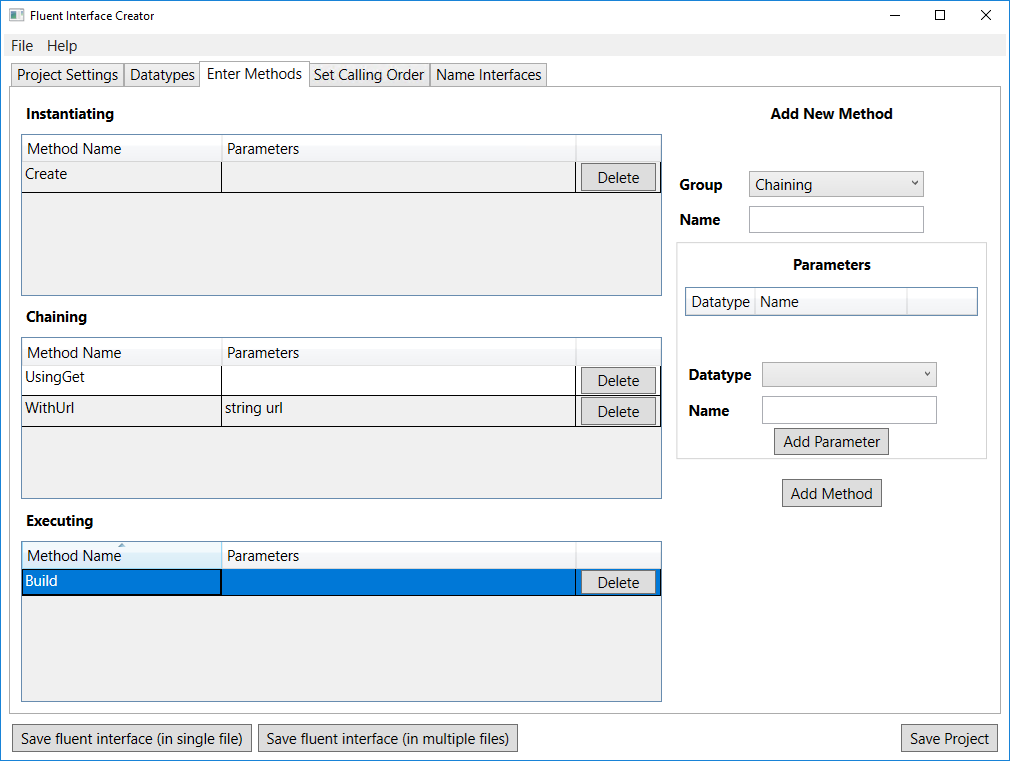Switch to the Project Settings tab

[x=68, y=75]
